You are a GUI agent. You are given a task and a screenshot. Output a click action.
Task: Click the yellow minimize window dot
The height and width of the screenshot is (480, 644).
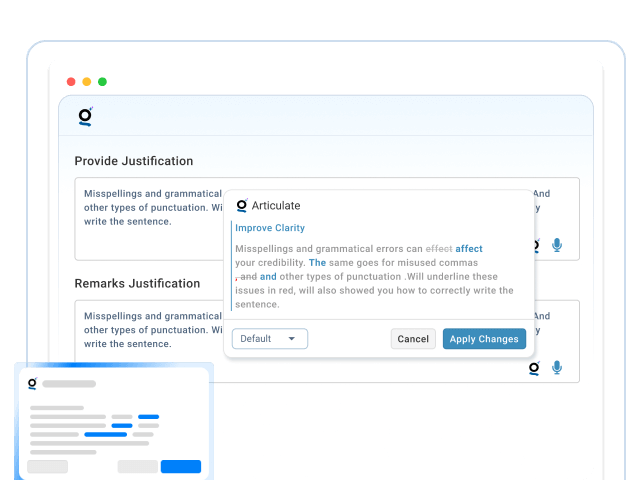tap(87, 82)
